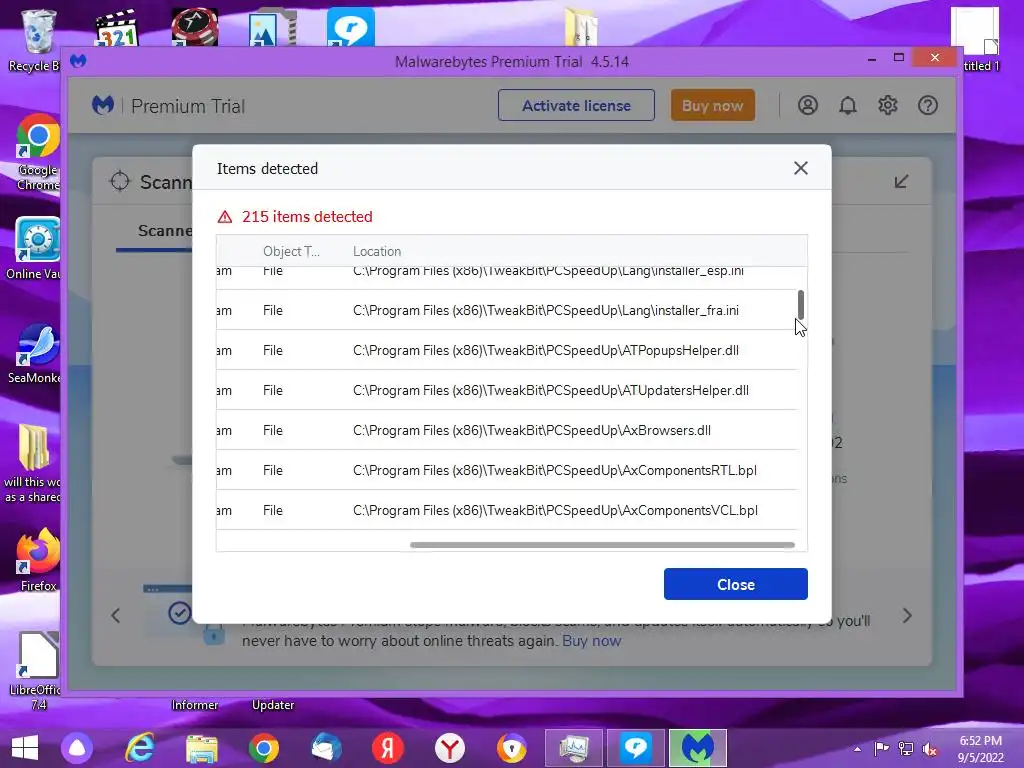This screenshot has height=768, width=1024.
Task: Click the Malwarebytes logo next to Premium Trial
Action: coord(103,105)
